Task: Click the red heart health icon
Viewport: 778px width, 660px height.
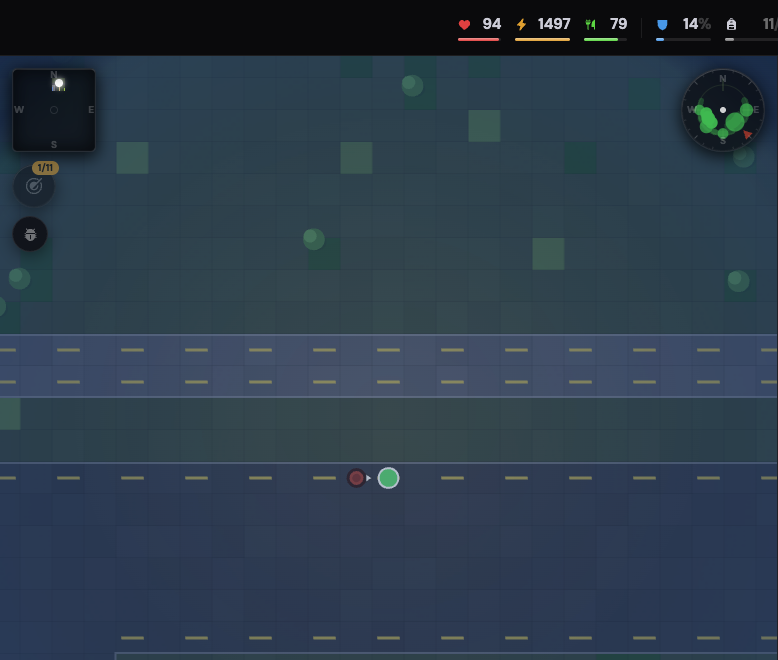Action: point(464,24)
